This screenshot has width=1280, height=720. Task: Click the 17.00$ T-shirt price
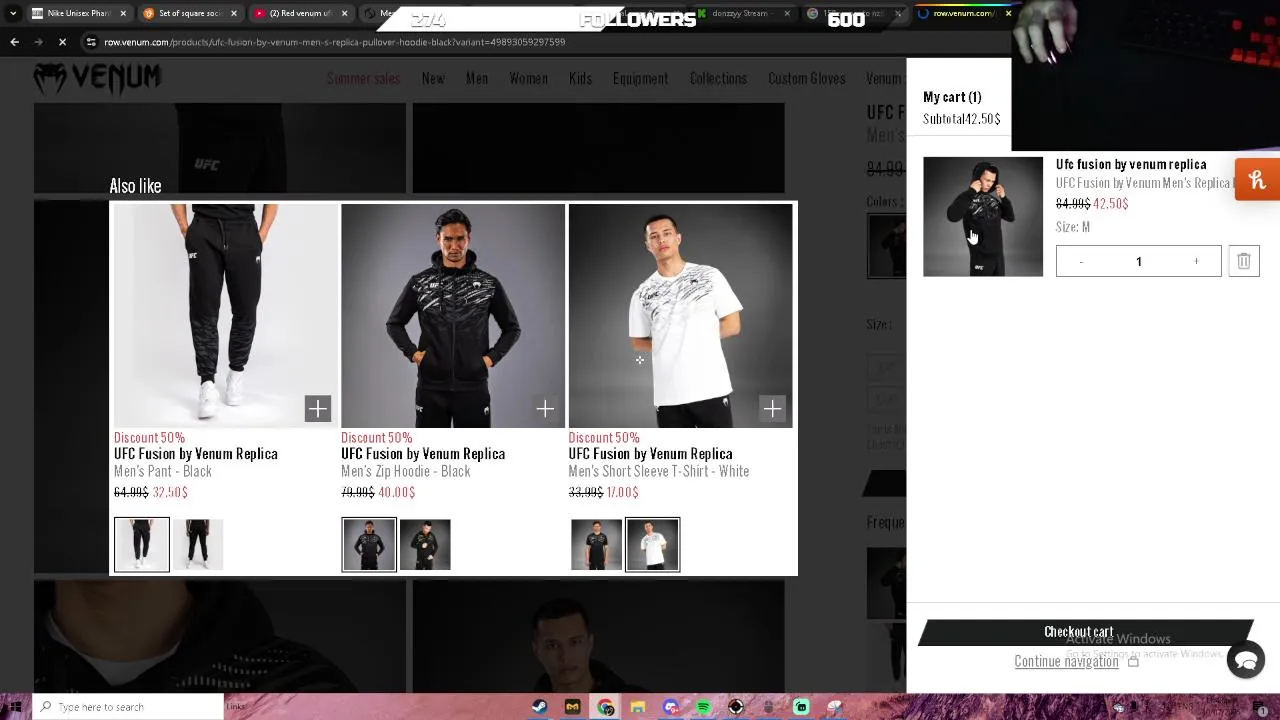623,492
